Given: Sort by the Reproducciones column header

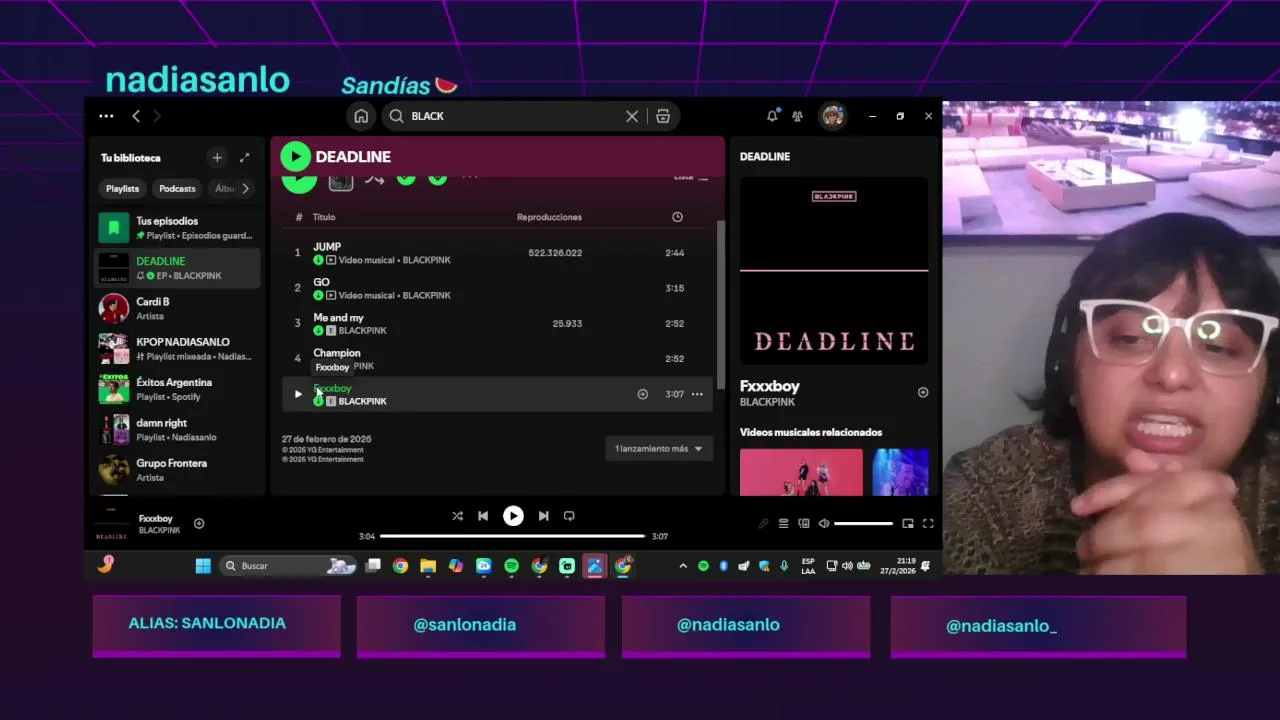Looking at the screenshot, I should (549, 217).
